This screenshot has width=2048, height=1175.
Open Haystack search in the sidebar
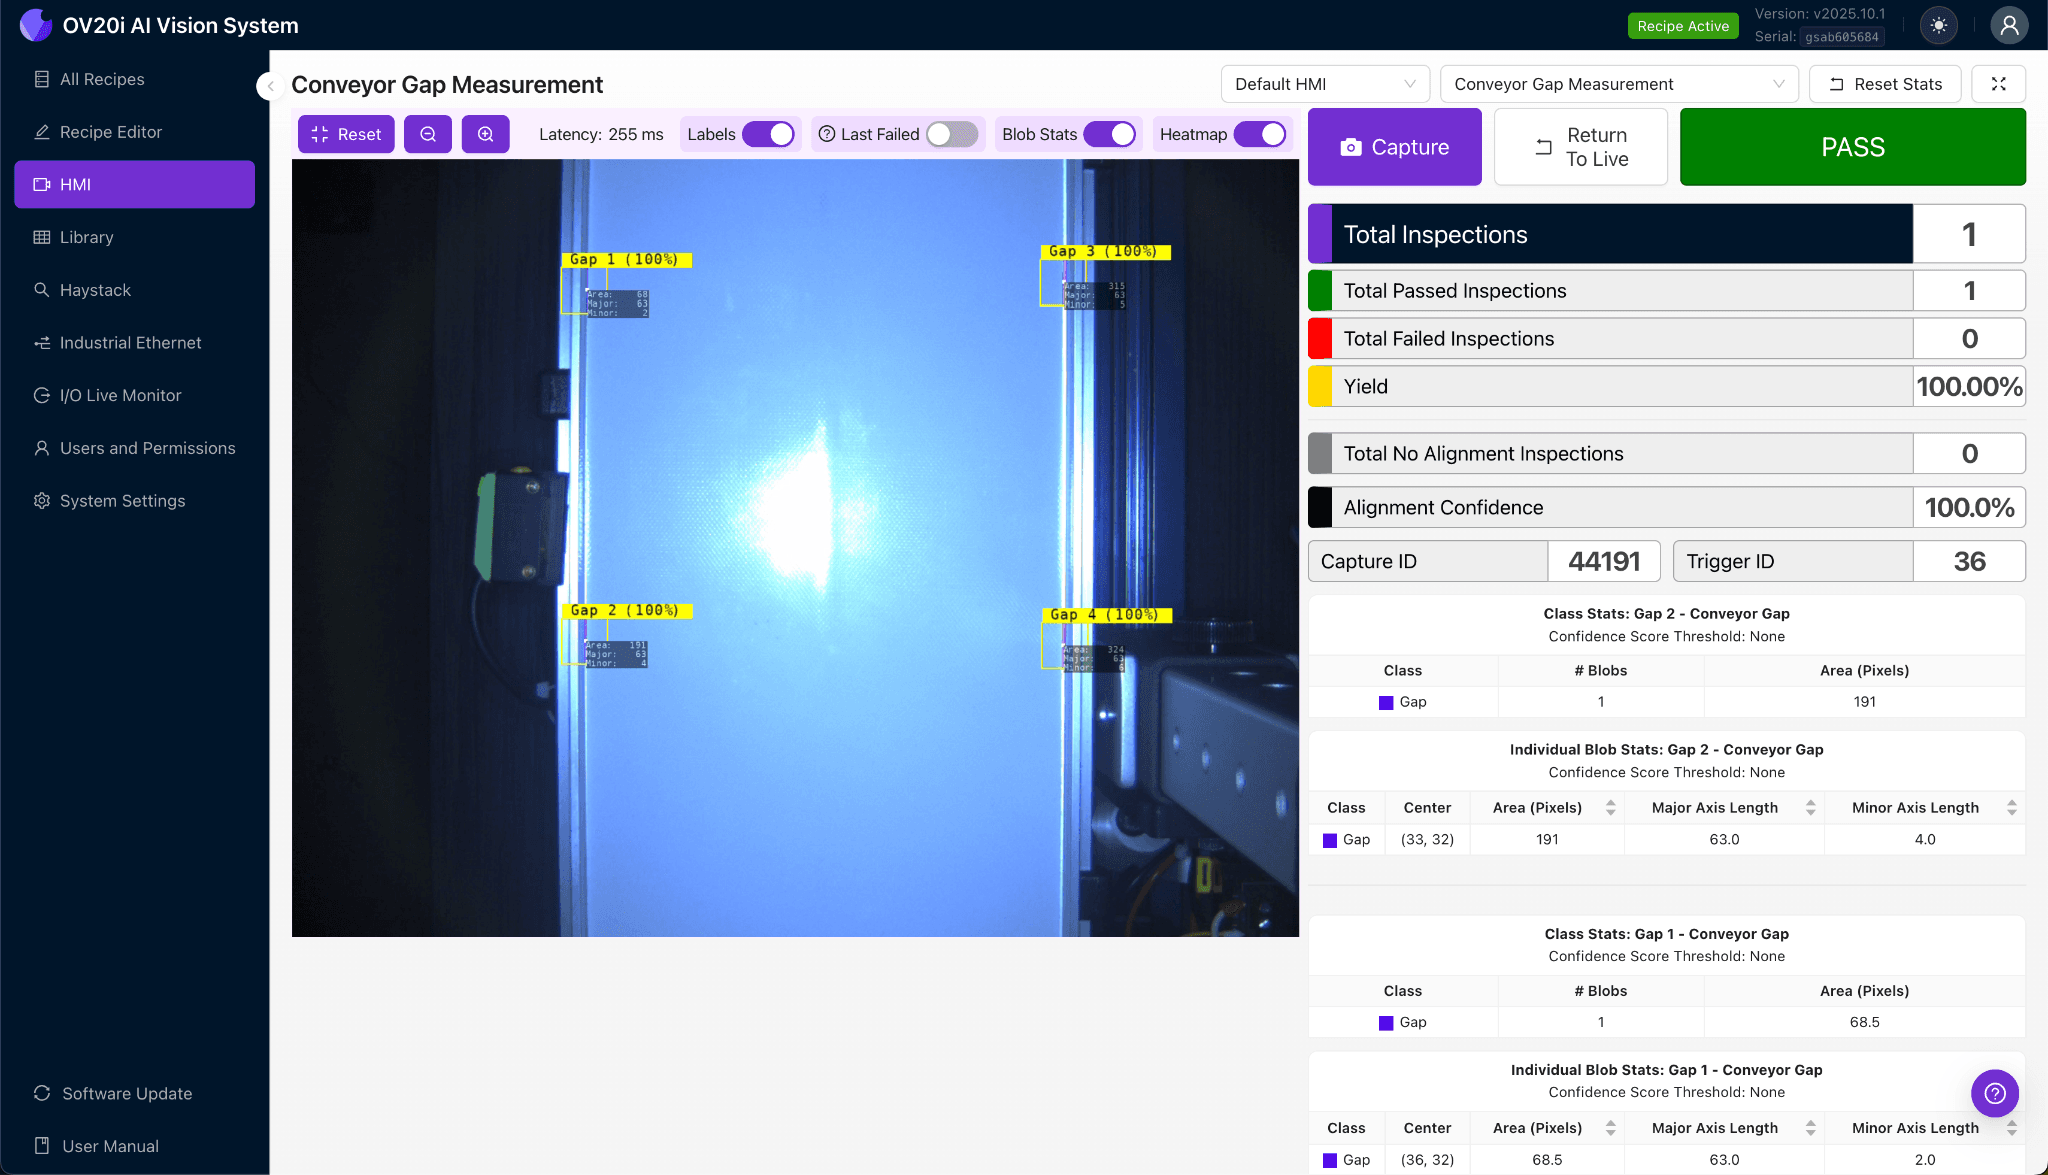[96, 290]
